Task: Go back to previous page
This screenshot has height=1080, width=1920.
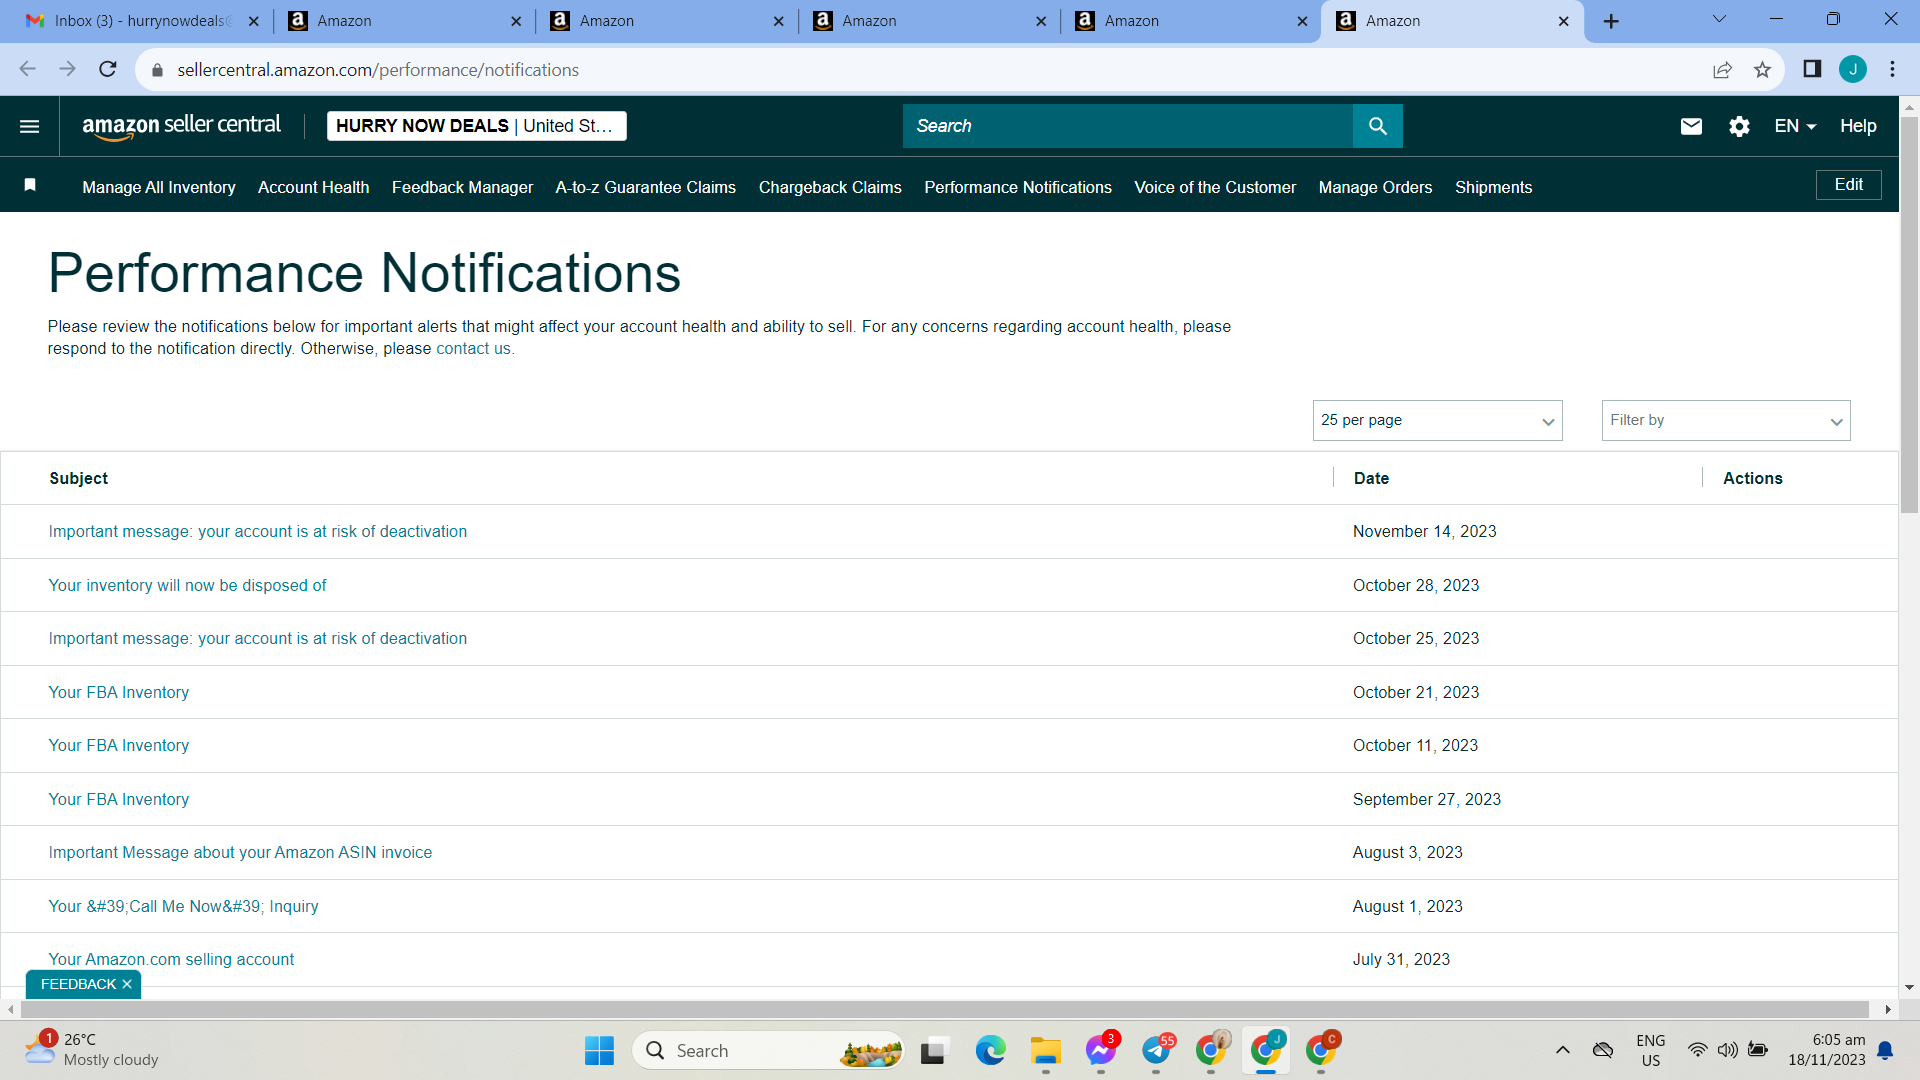Action: (28, 69)
